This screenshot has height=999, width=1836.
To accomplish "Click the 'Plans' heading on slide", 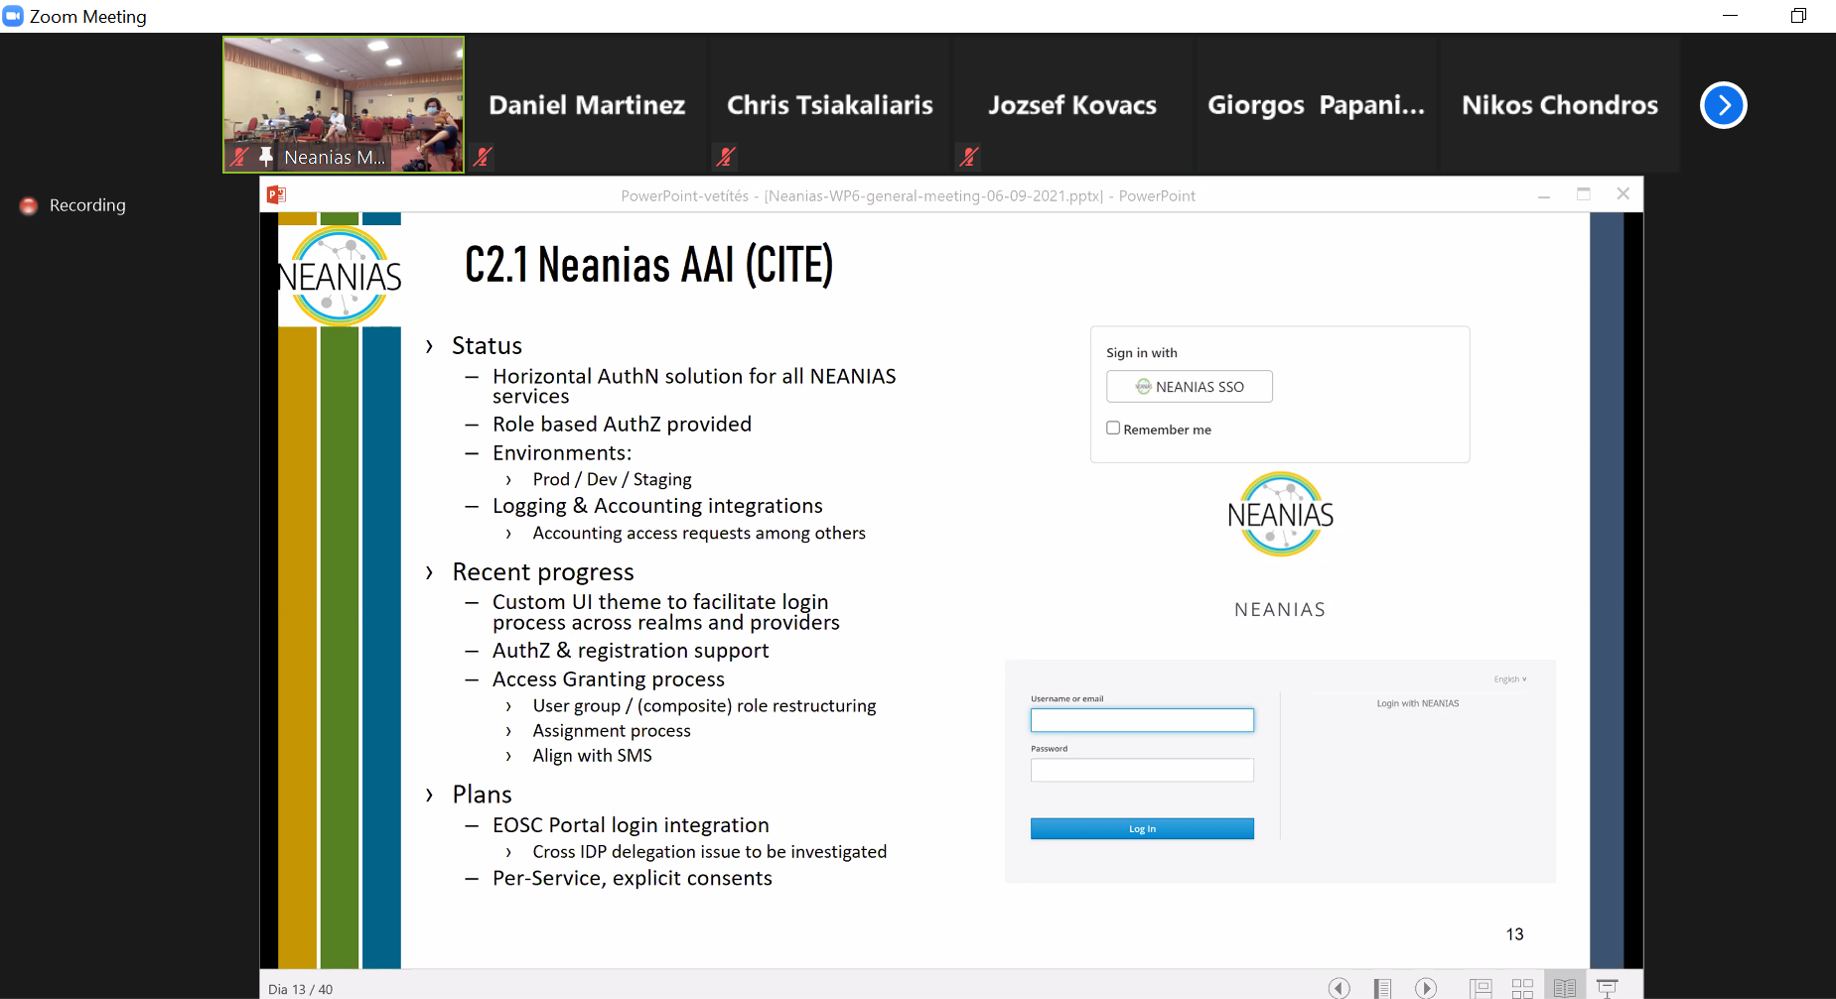I will [482, 794].
